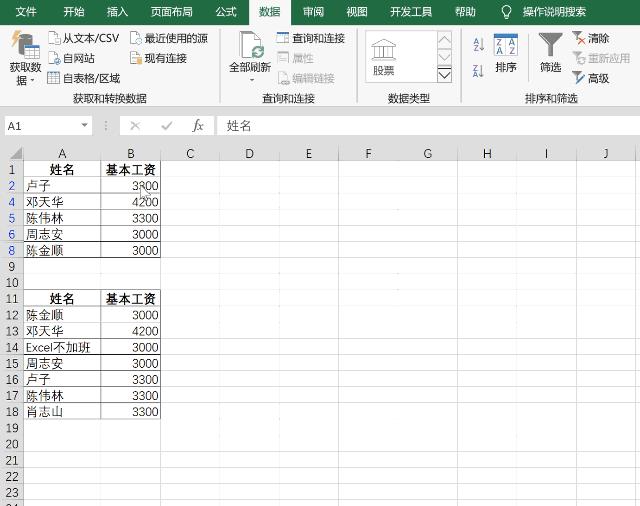Expand the Name Box dropdown arrow

point(84,125)
